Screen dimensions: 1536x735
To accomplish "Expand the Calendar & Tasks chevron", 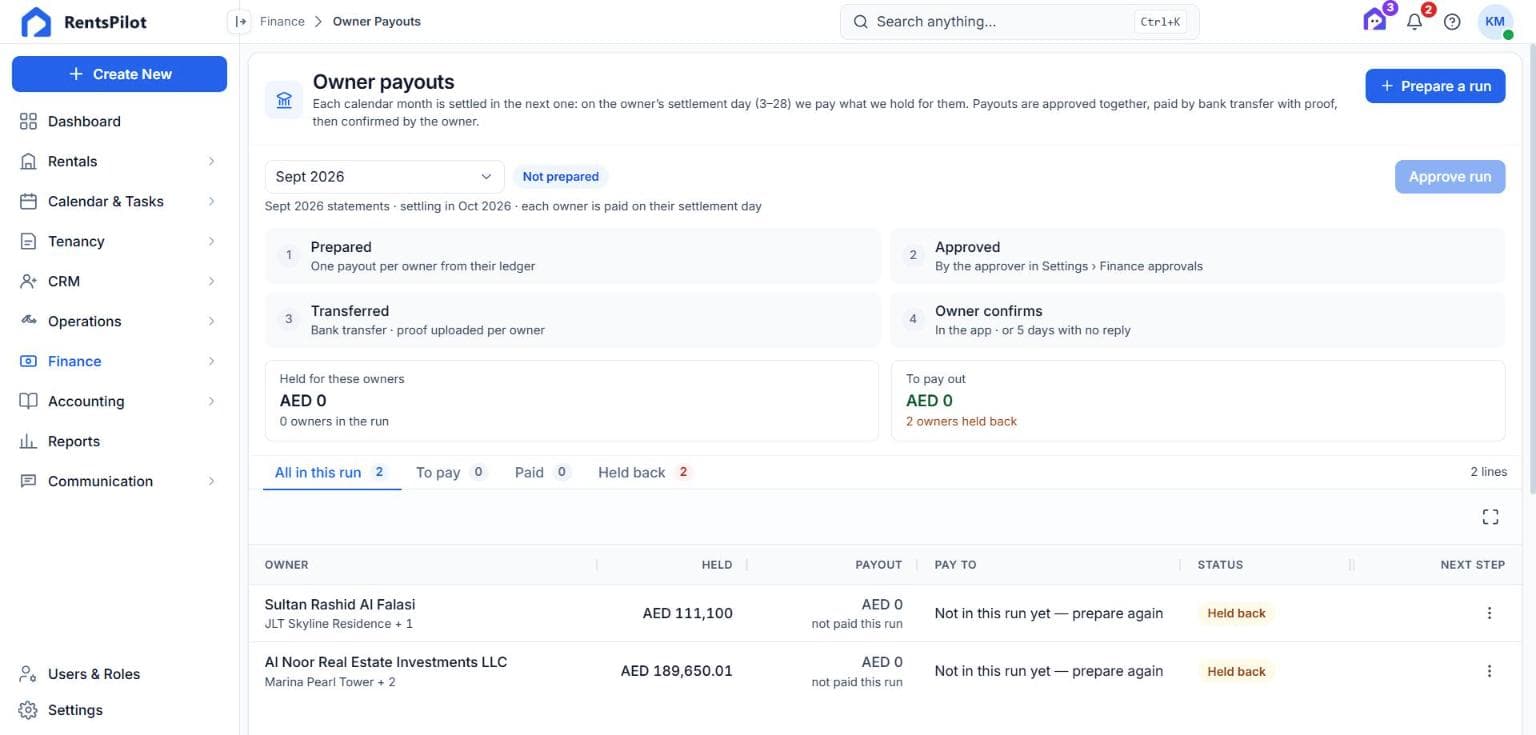I will [211, 201].
